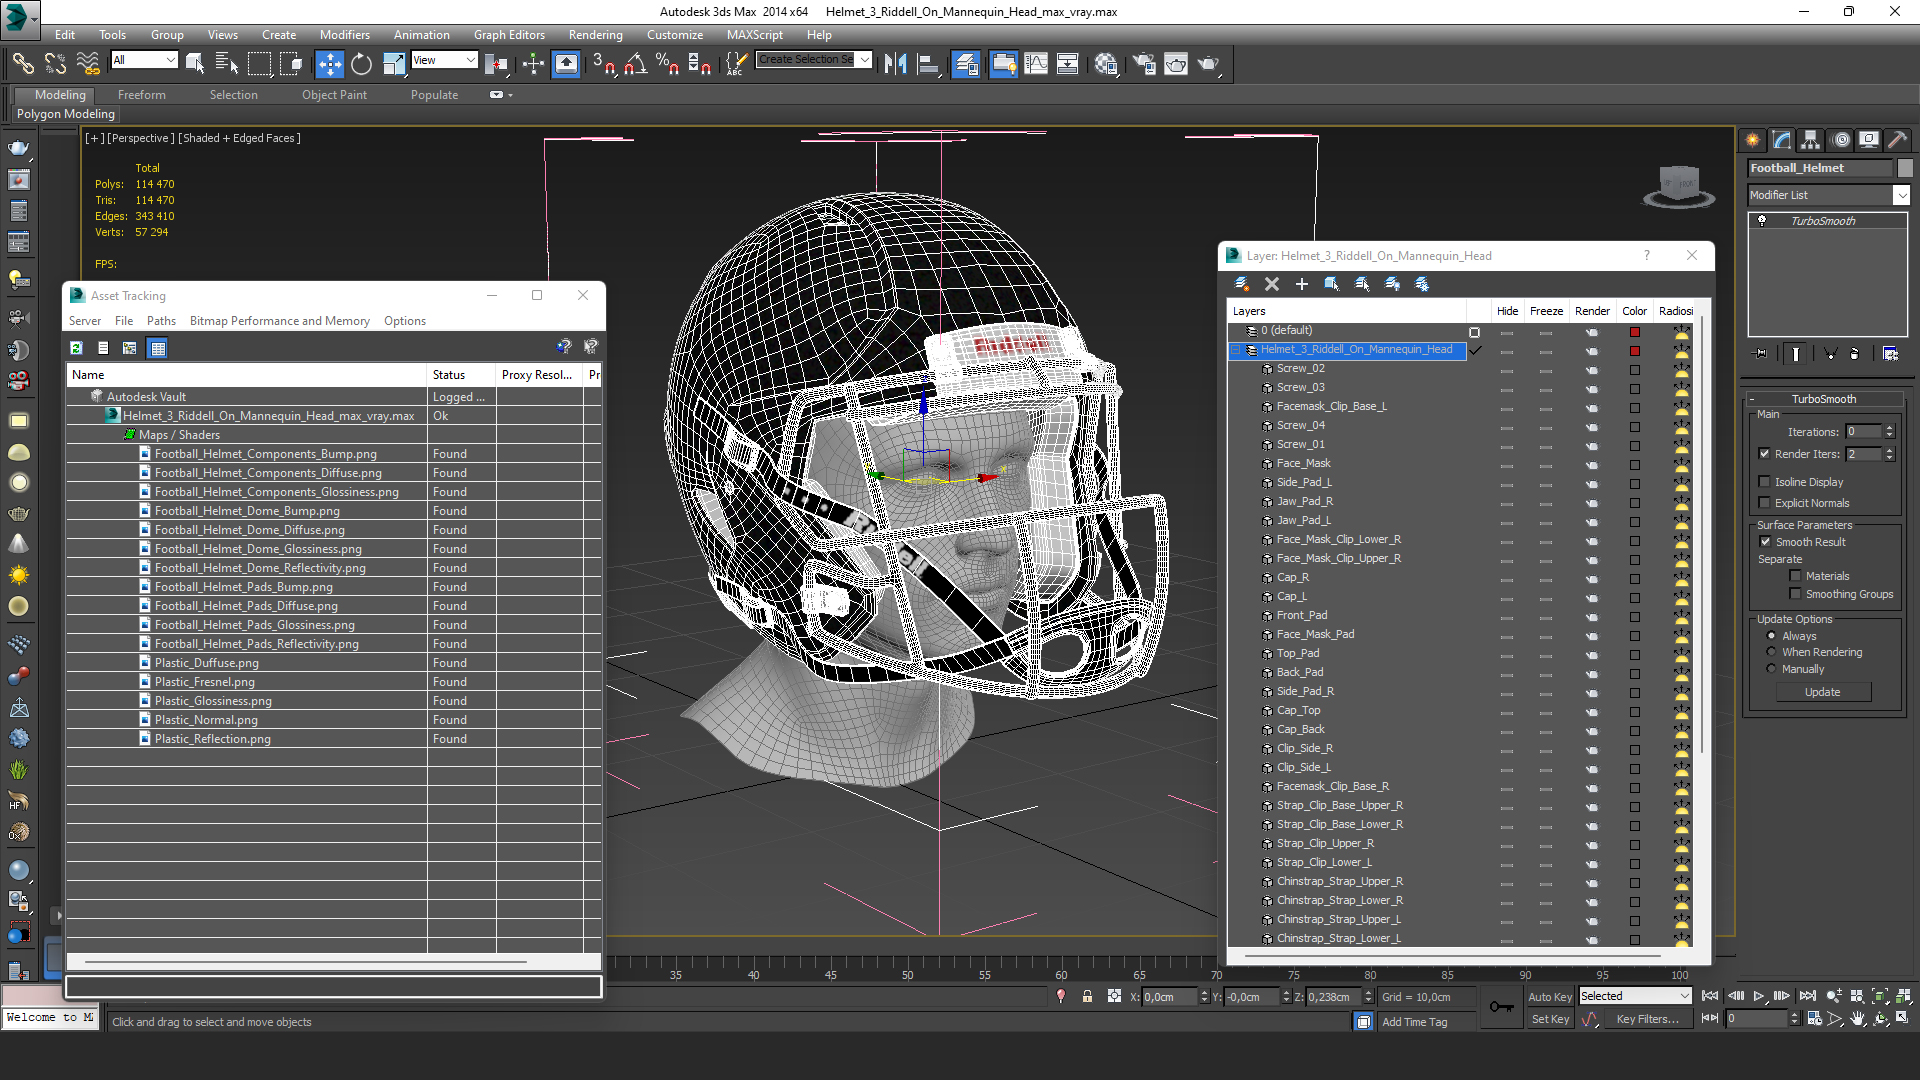1920x1080 pixels.
Task: Open the Graph Editors menu
Action: click(509, 34)
